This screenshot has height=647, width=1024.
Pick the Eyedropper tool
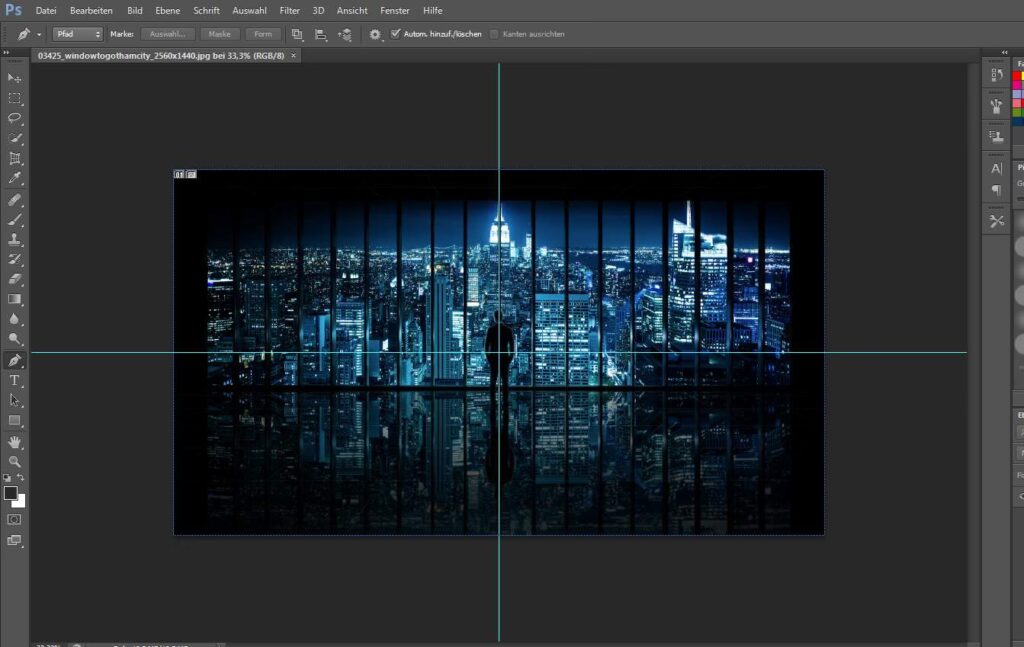click(15, 179)
